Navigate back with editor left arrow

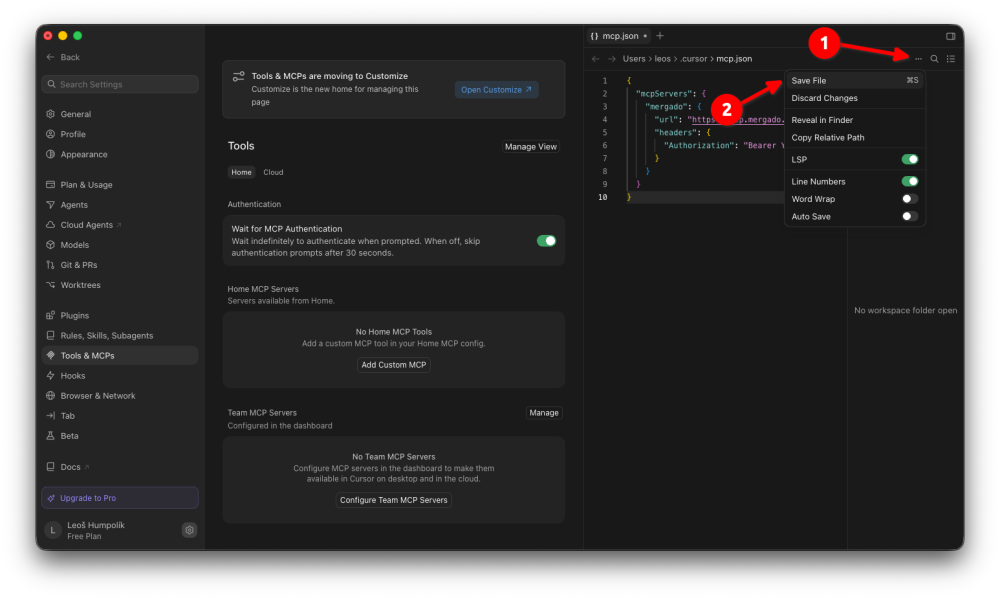pyautogui.click(x=596, y=59)
